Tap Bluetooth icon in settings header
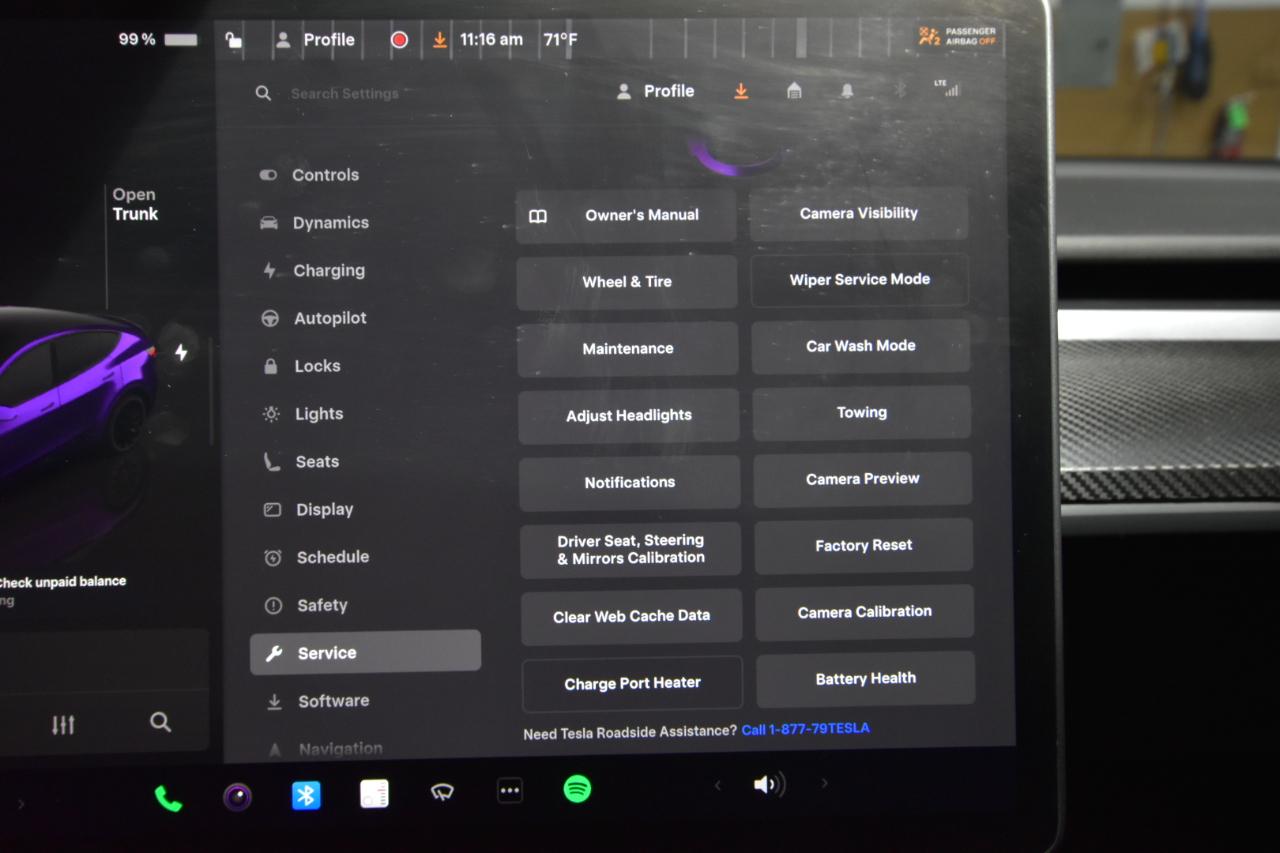Viewport: 1280px width, 853px height. tap(899, 90)
